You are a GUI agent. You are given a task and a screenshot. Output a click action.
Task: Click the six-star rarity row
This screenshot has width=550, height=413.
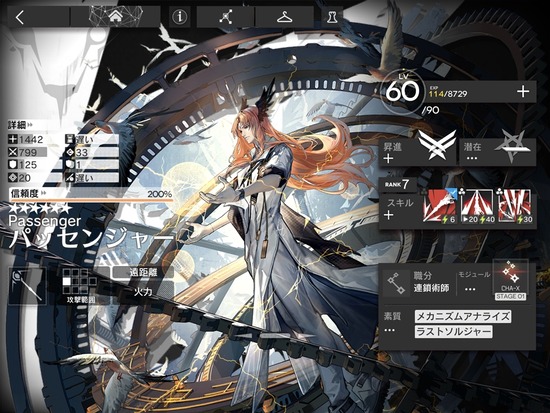(40, 208)
